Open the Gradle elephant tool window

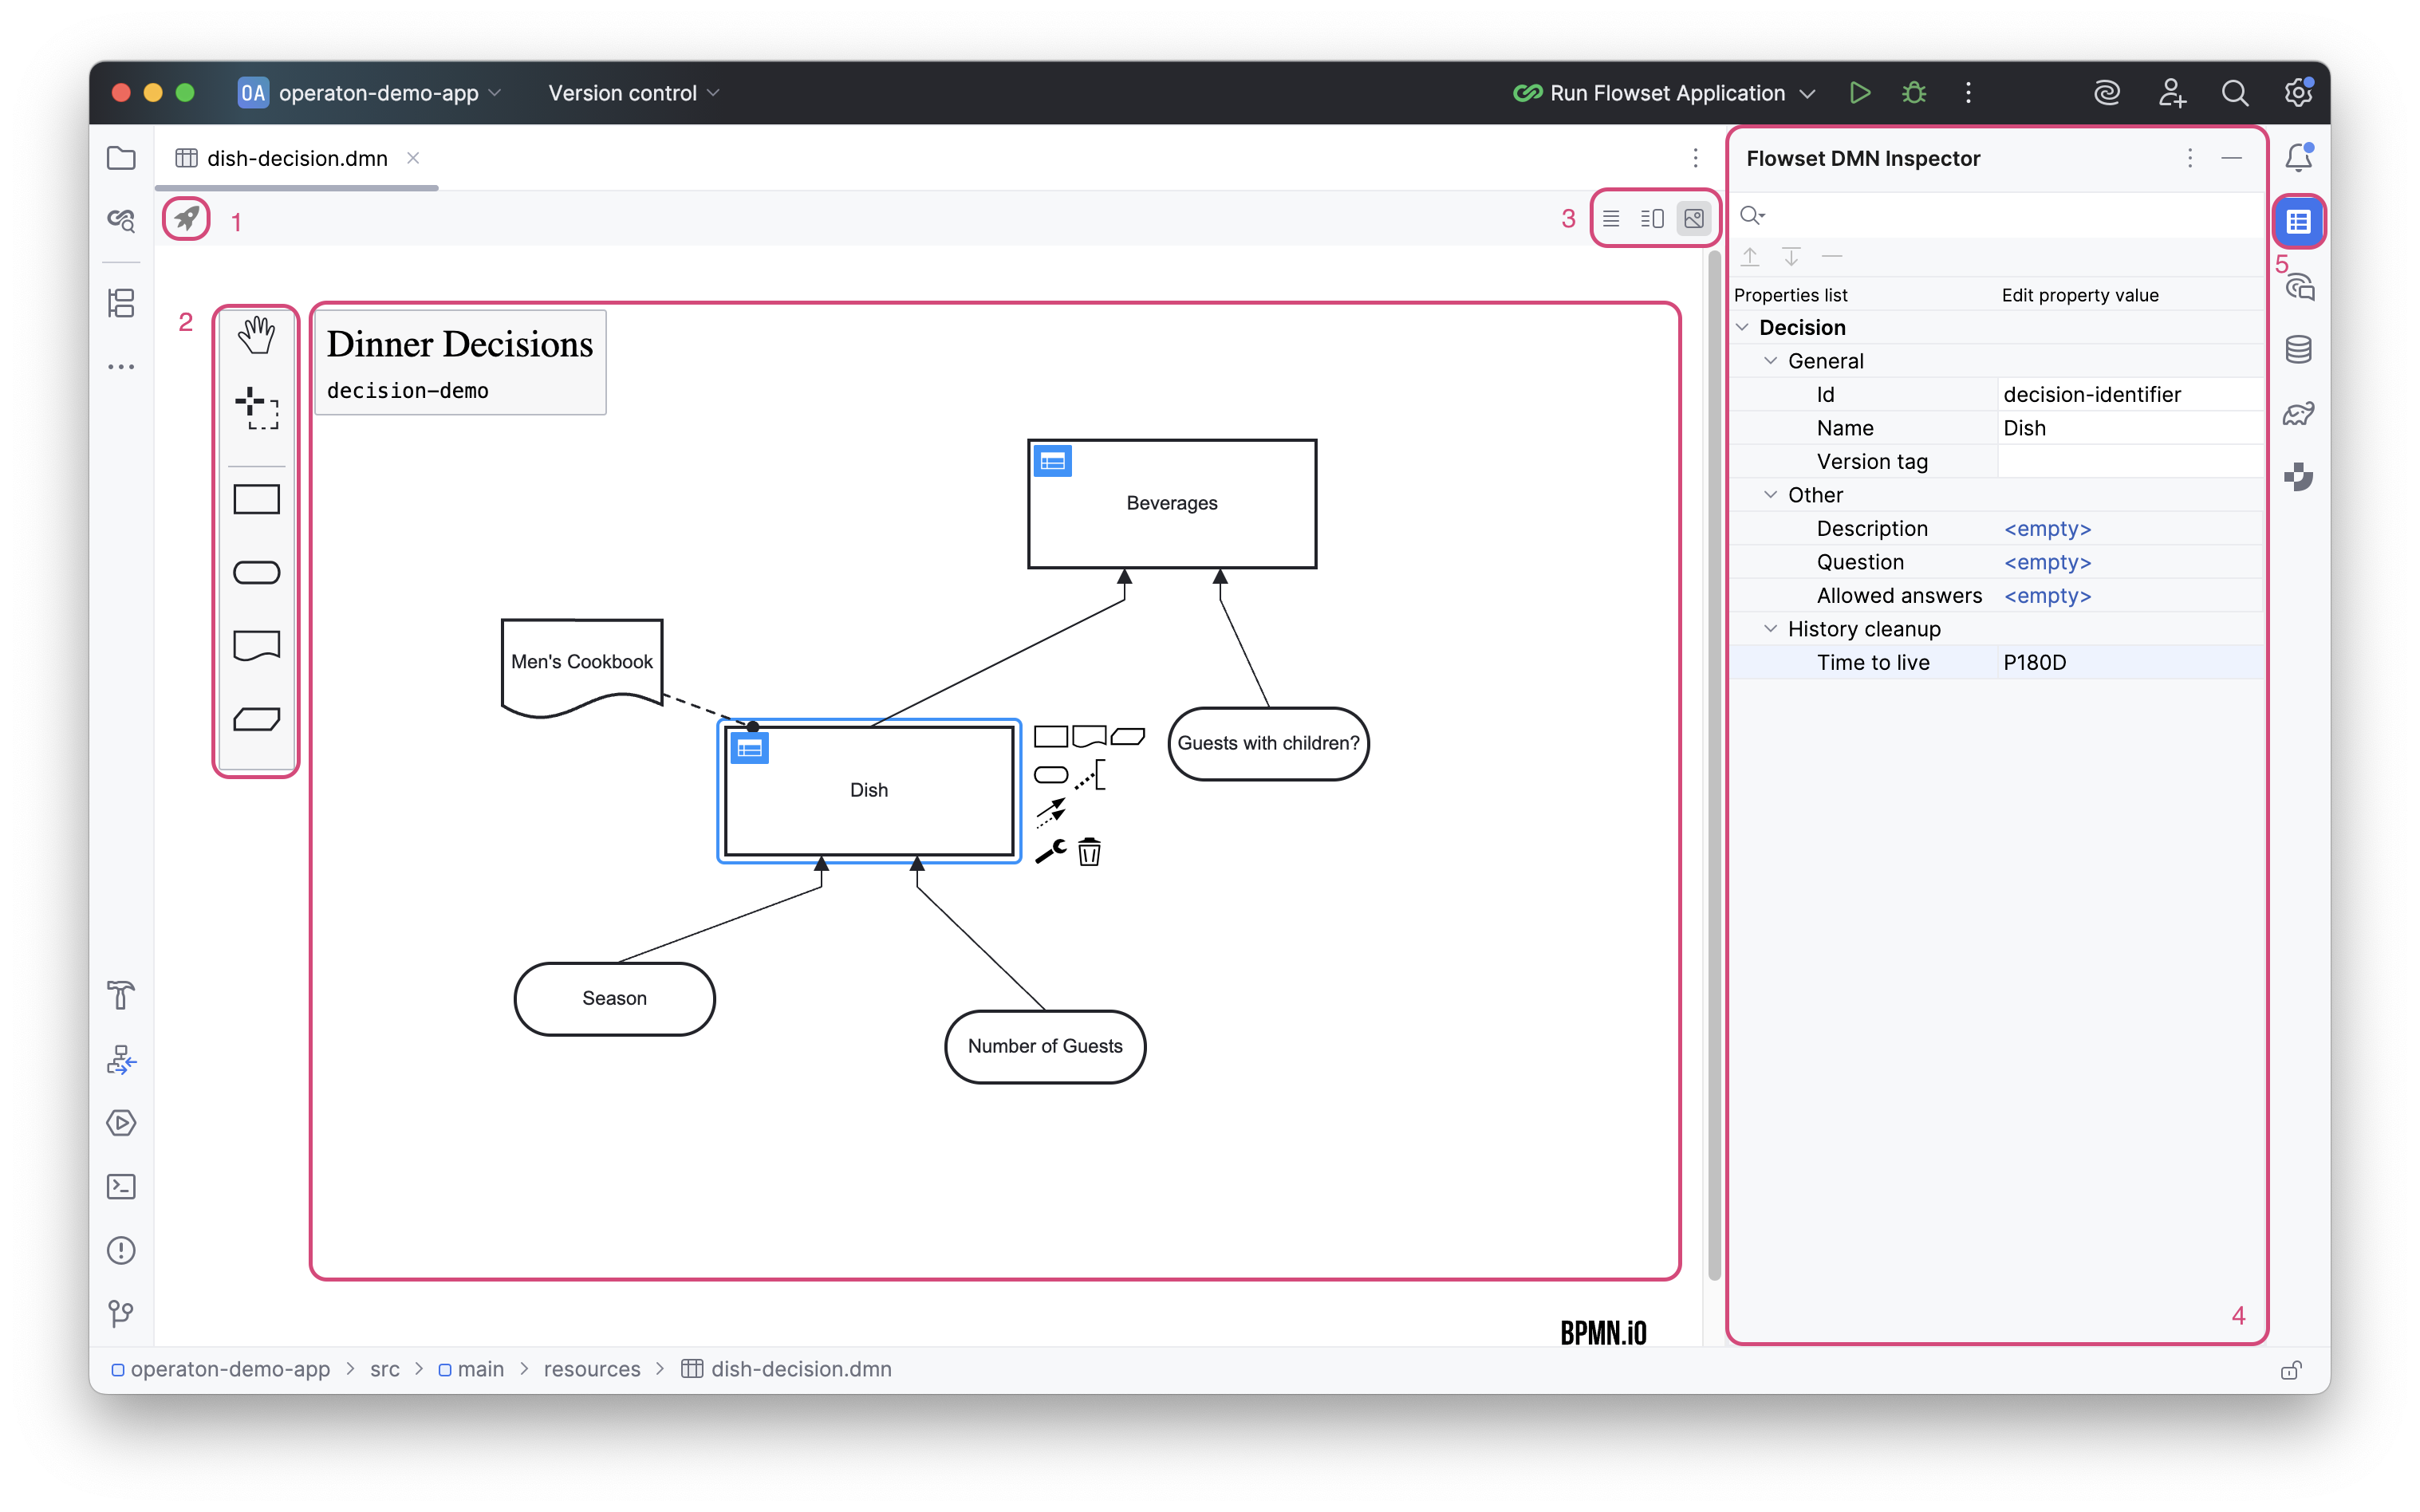click(x=2299, y=413)
